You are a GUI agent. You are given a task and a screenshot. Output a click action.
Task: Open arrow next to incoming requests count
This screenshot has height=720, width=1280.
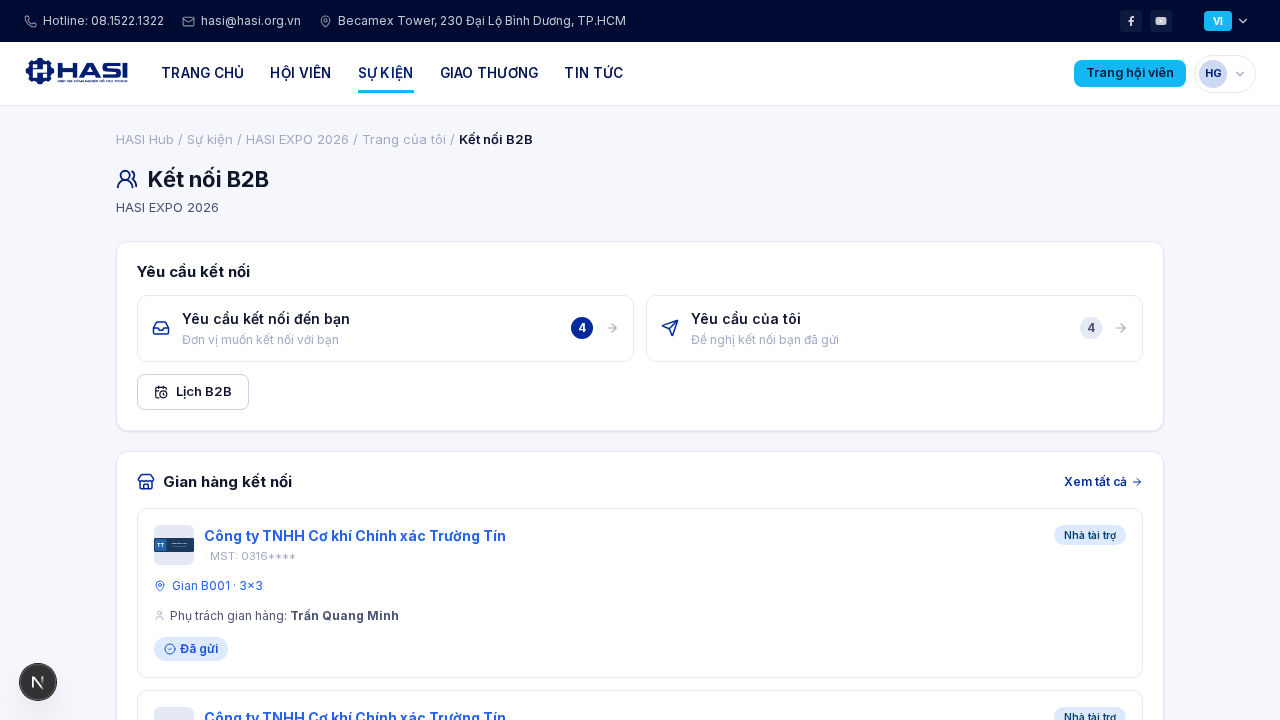point(612,328)
